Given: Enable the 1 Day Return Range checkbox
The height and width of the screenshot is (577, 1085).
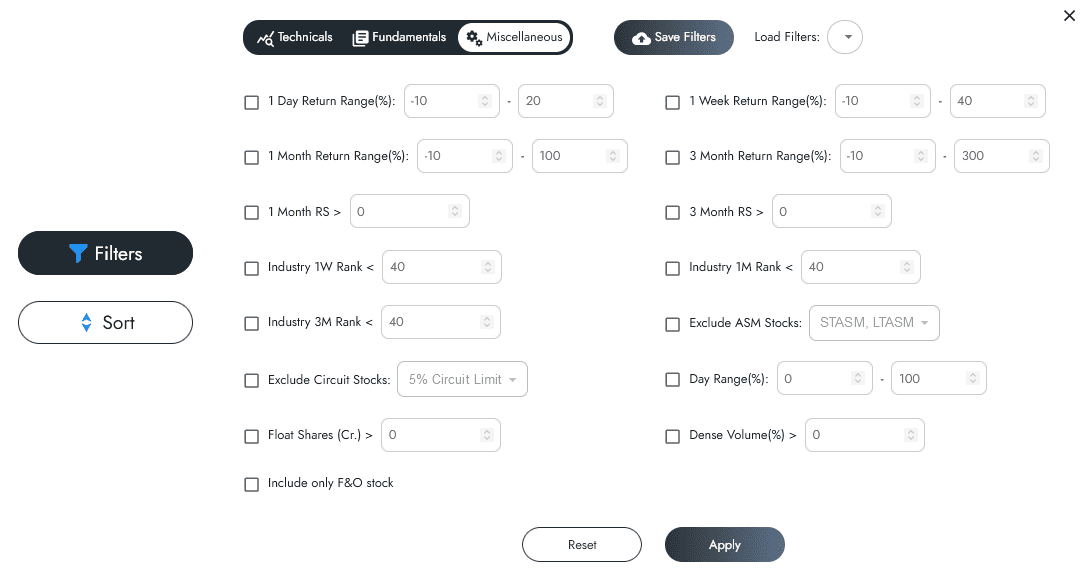Looking at the screenshot, I should click(x=252, y=102).
